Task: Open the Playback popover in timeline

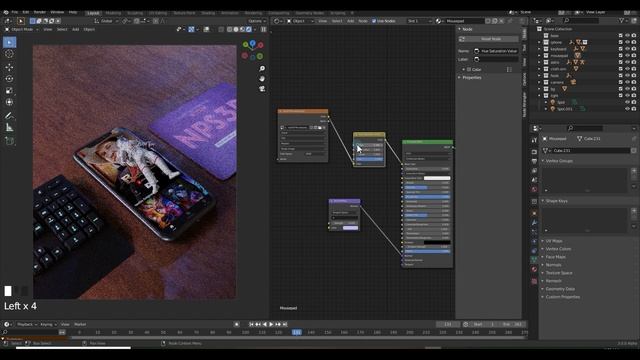Action: pos(27,324)
